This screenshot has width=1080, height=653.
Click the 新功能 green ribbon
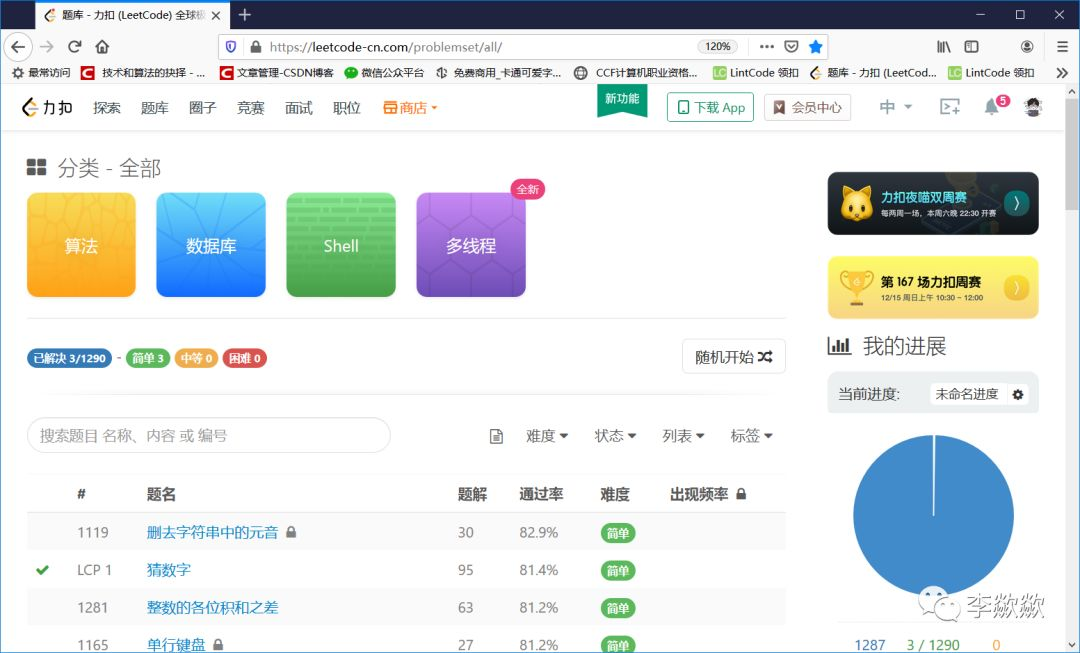pos(622,101)
